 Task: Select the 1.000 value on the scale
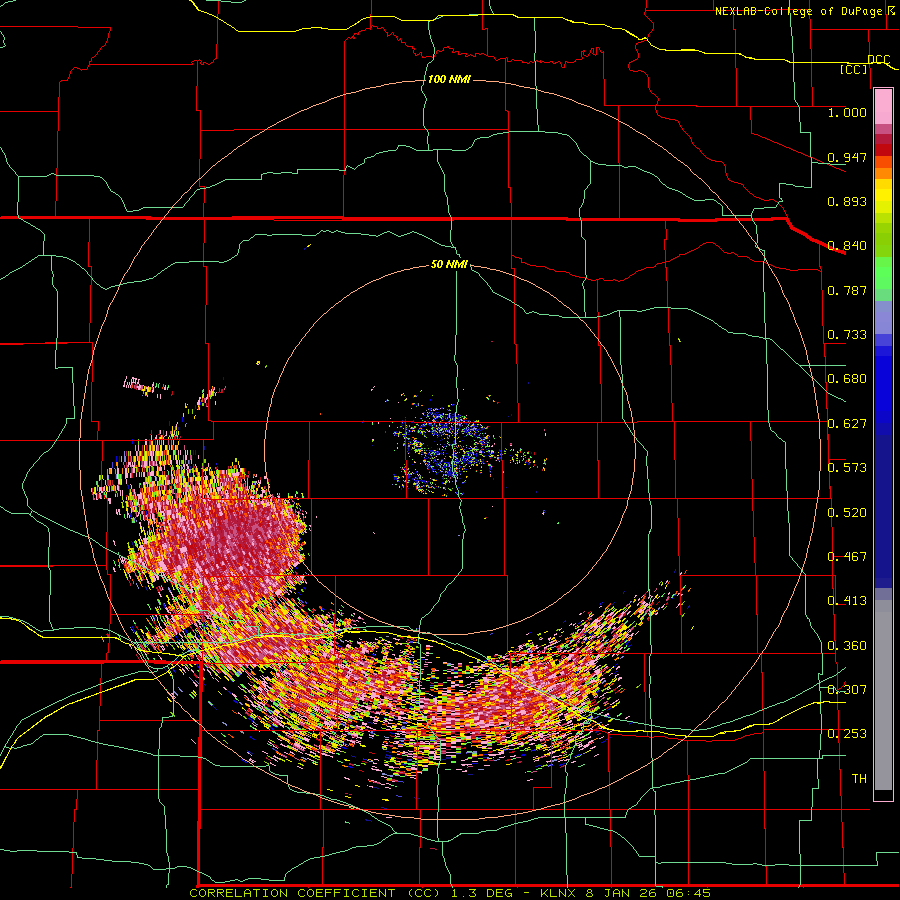(847, 112)
